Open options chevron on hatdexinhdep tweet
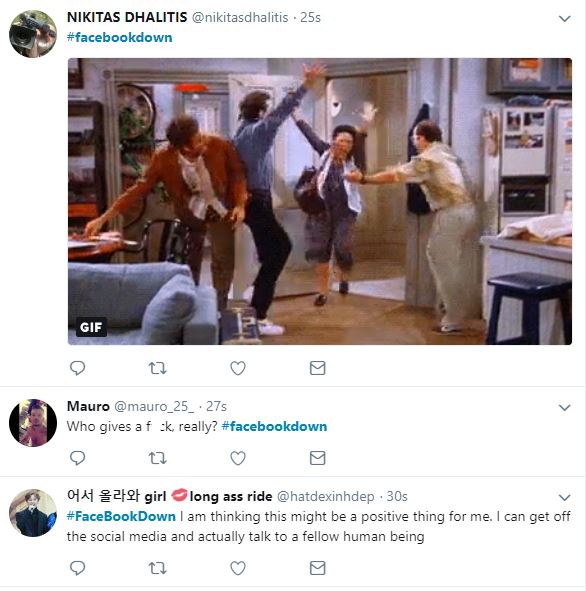The width and height of the screenshot is (586, 591). 565,497
